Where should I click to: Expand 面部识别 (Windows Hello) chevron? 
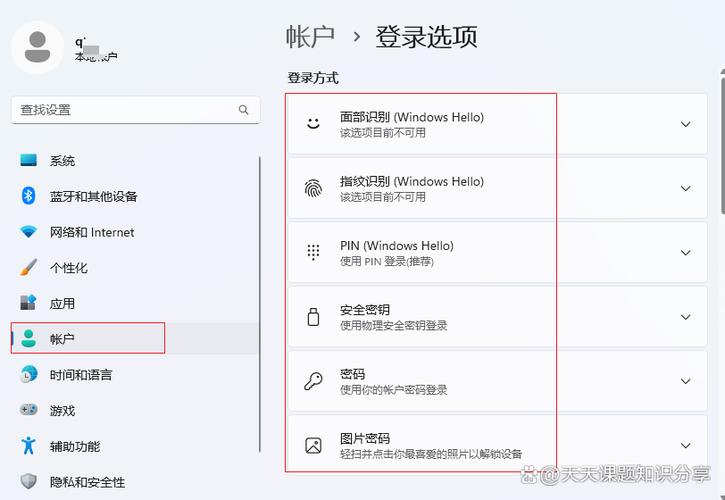tap(685, 124)
